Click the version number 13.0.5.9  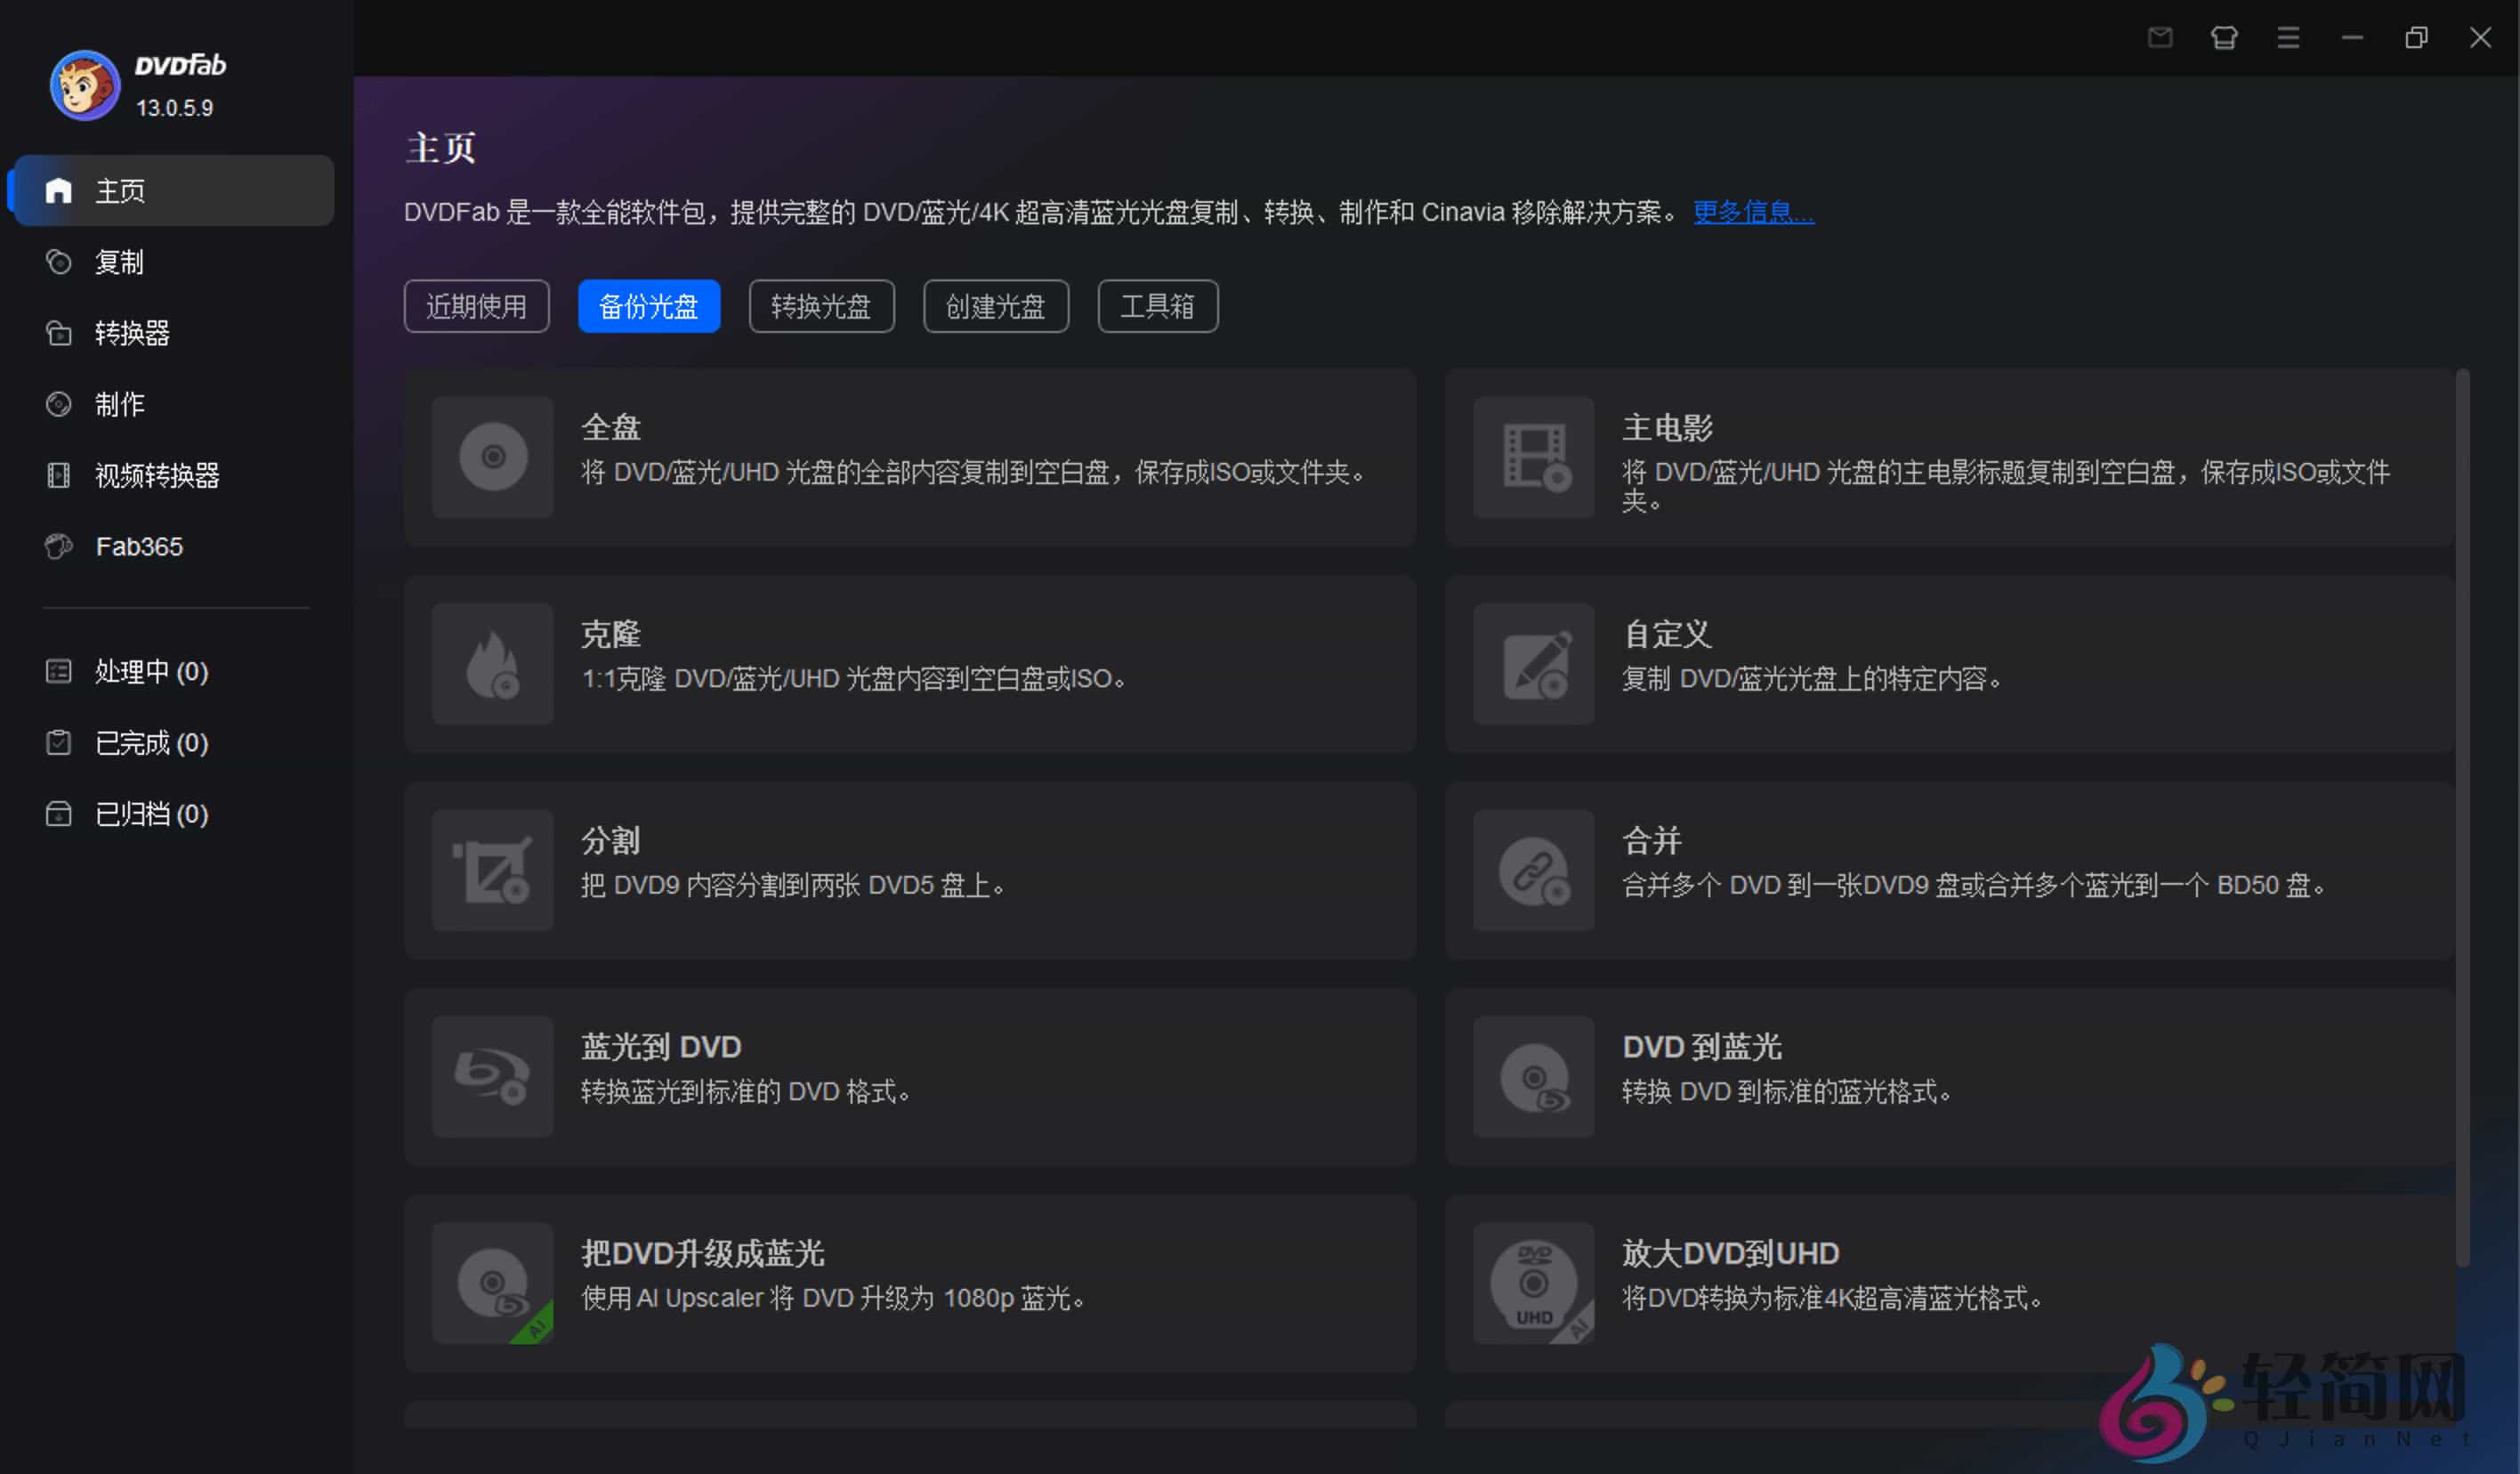pyautogui.click(x=175, y=108)
